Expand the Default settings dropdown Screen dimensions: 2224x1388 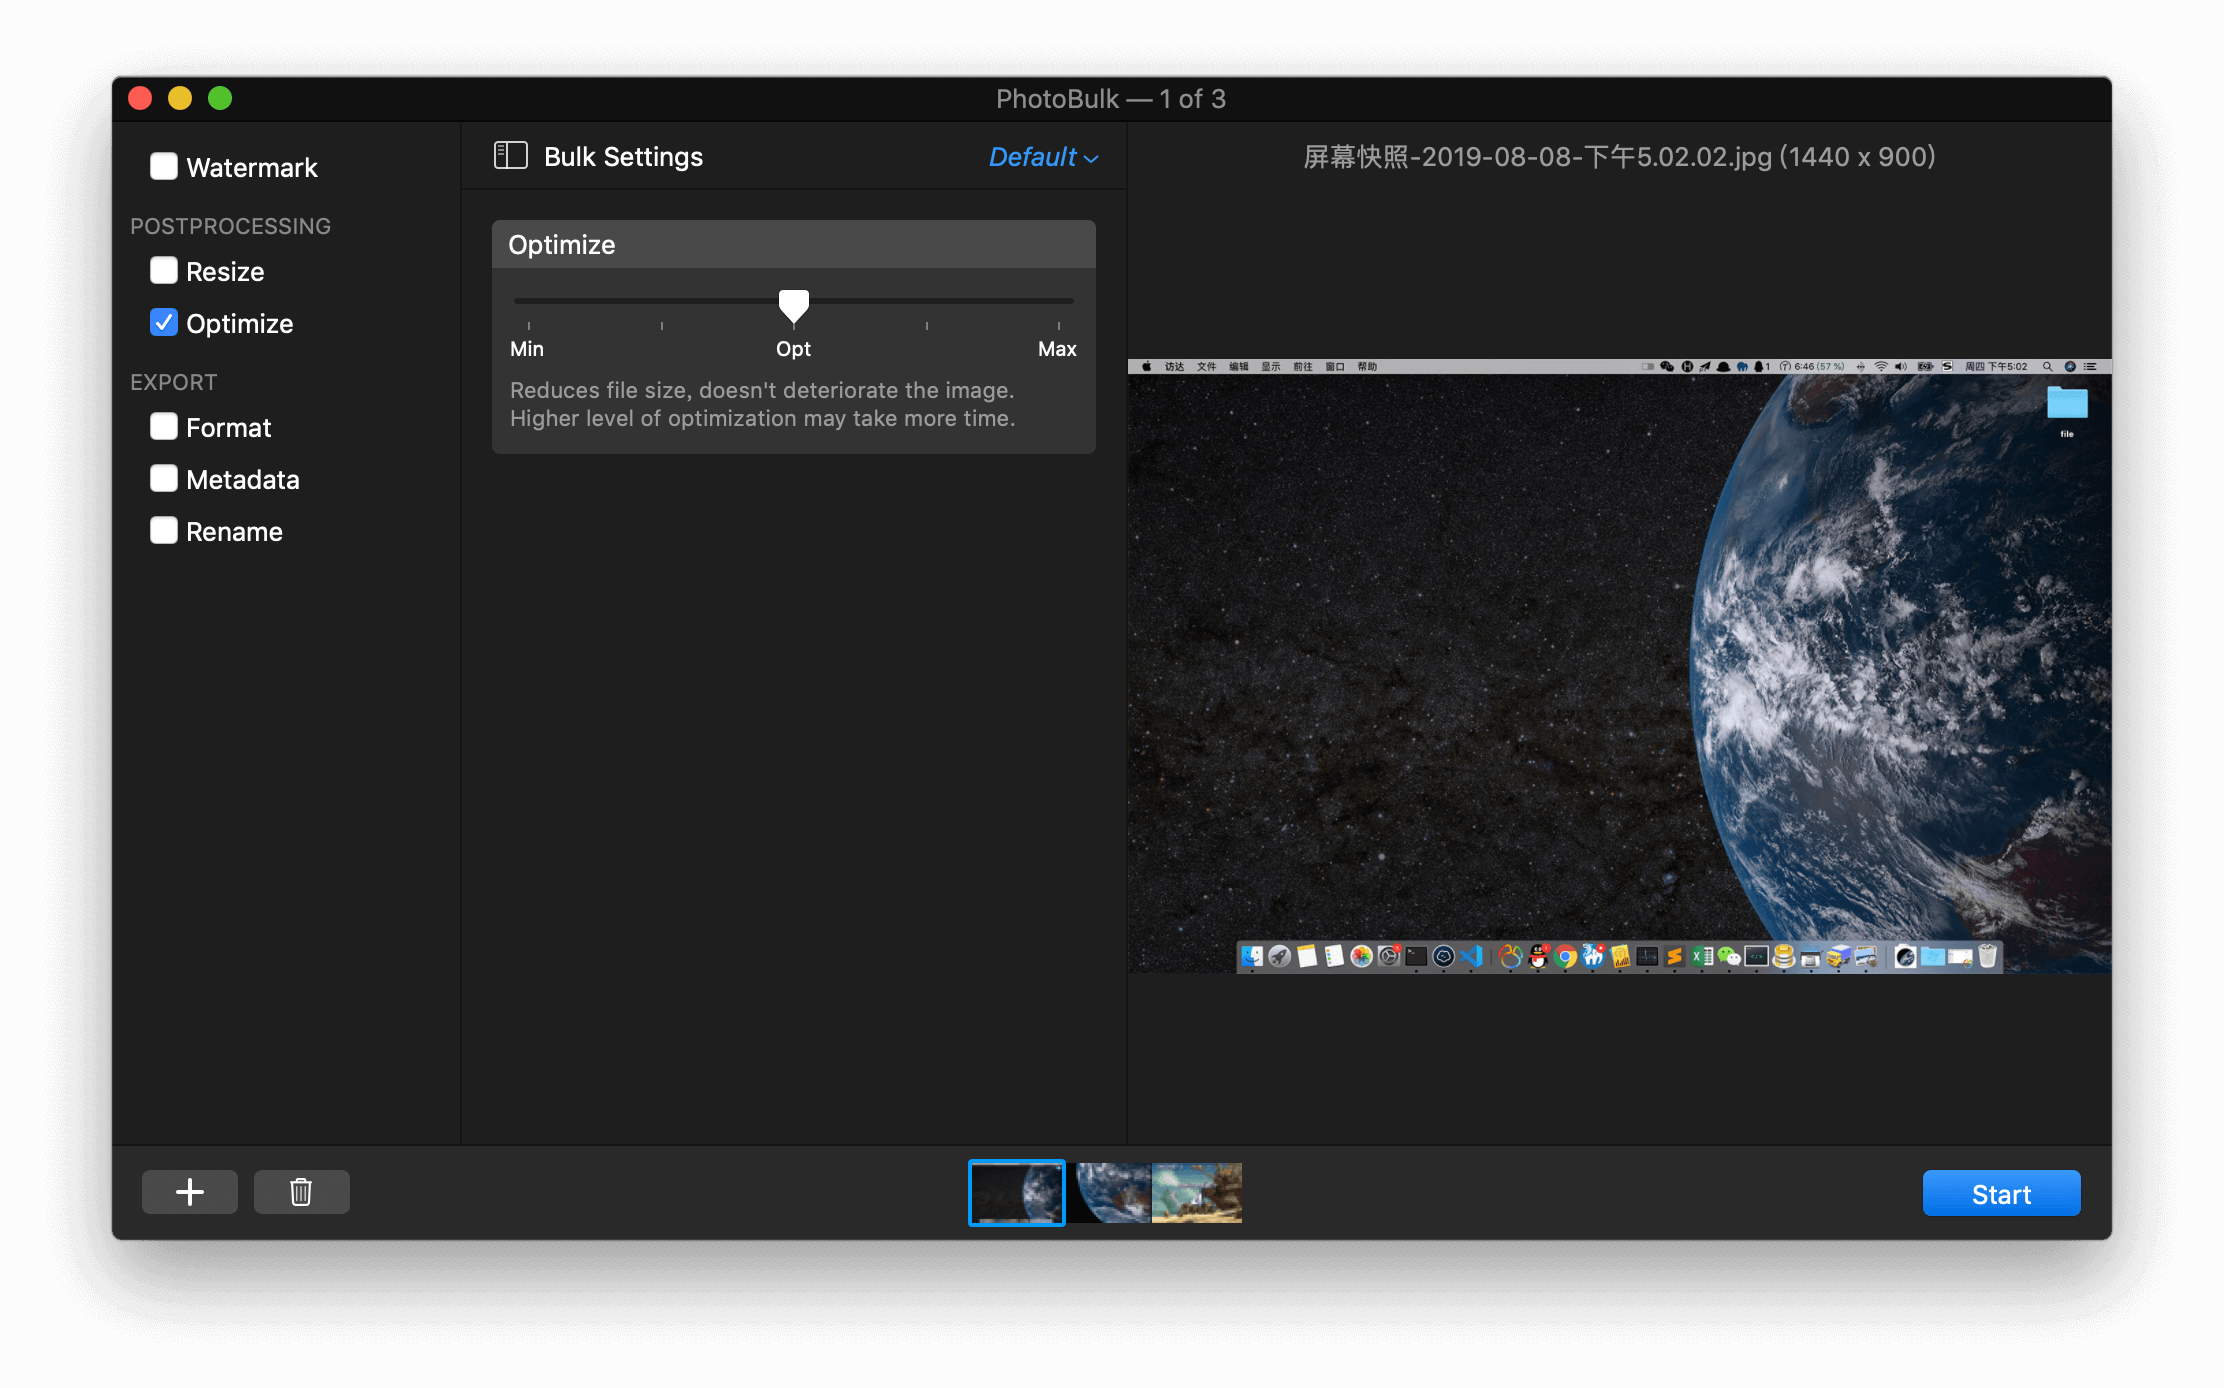click(x=1039, y=155)
